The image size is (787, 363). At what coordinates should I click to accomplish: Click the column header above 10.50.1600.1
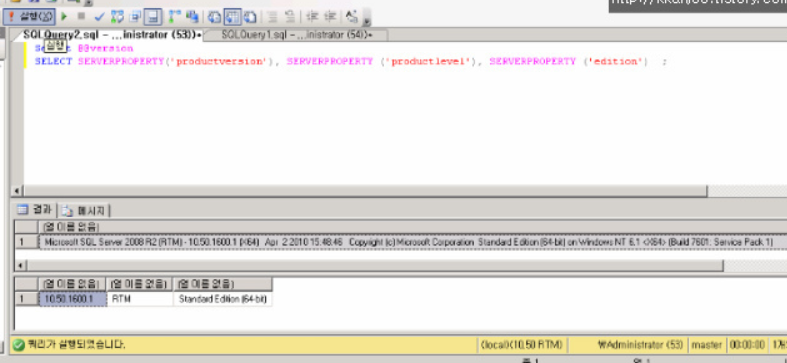click(73, 284)
